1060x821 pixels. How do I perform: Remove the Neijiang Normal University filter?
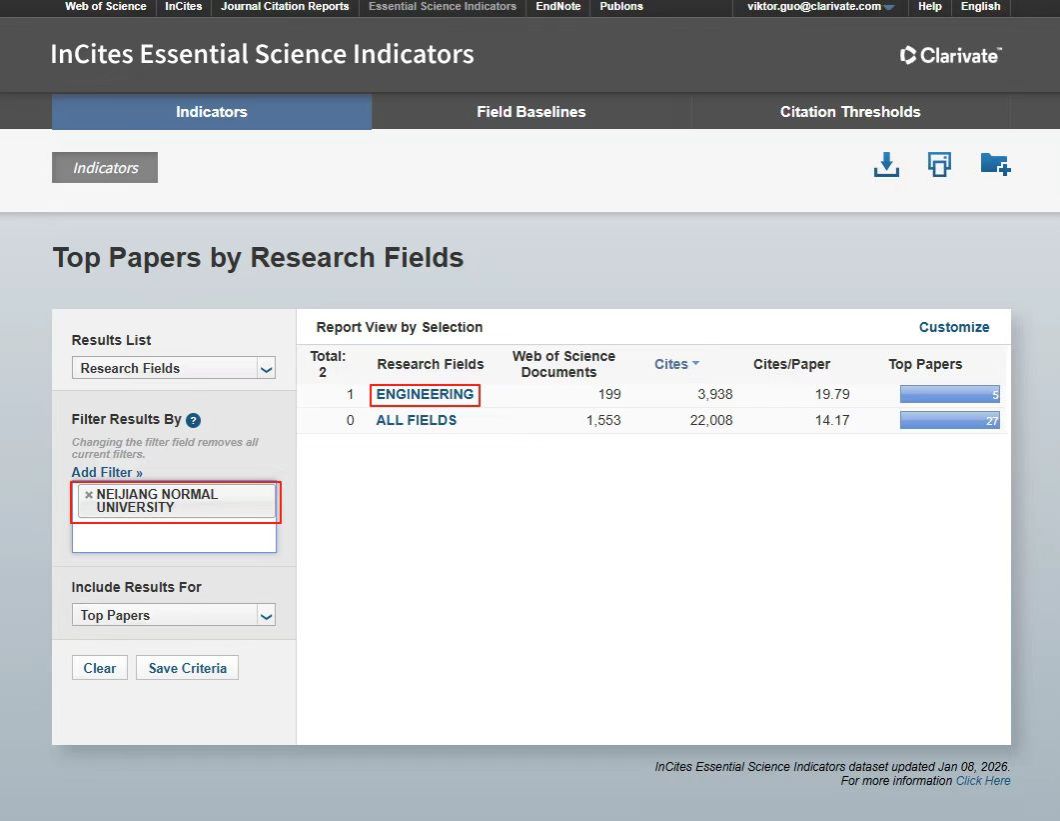tap(88, 495)
